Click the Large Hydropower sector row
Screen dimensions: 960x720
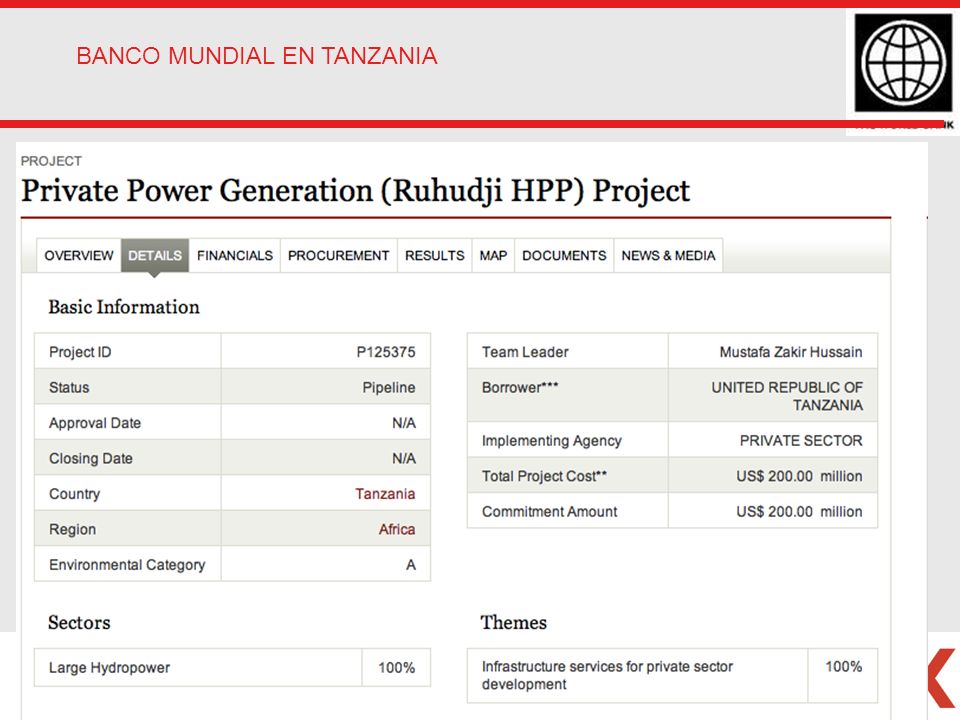[x=232, y=667]
